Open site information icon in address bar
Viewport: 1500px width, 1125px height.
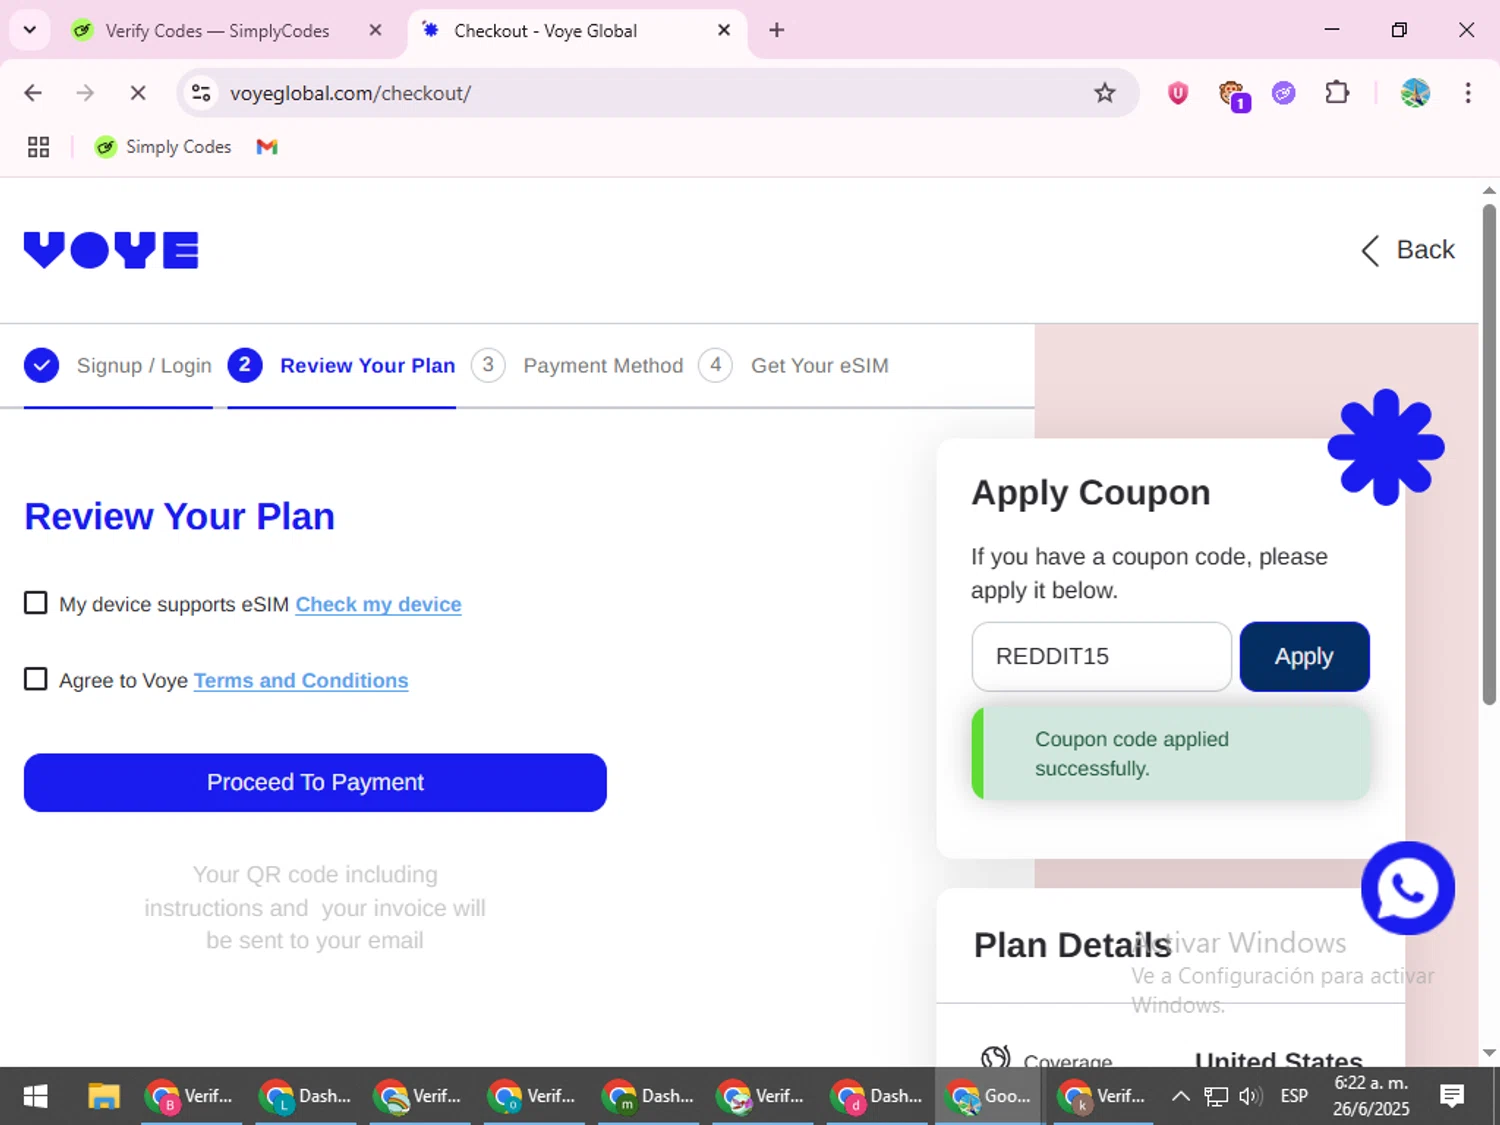click(201, 93)
